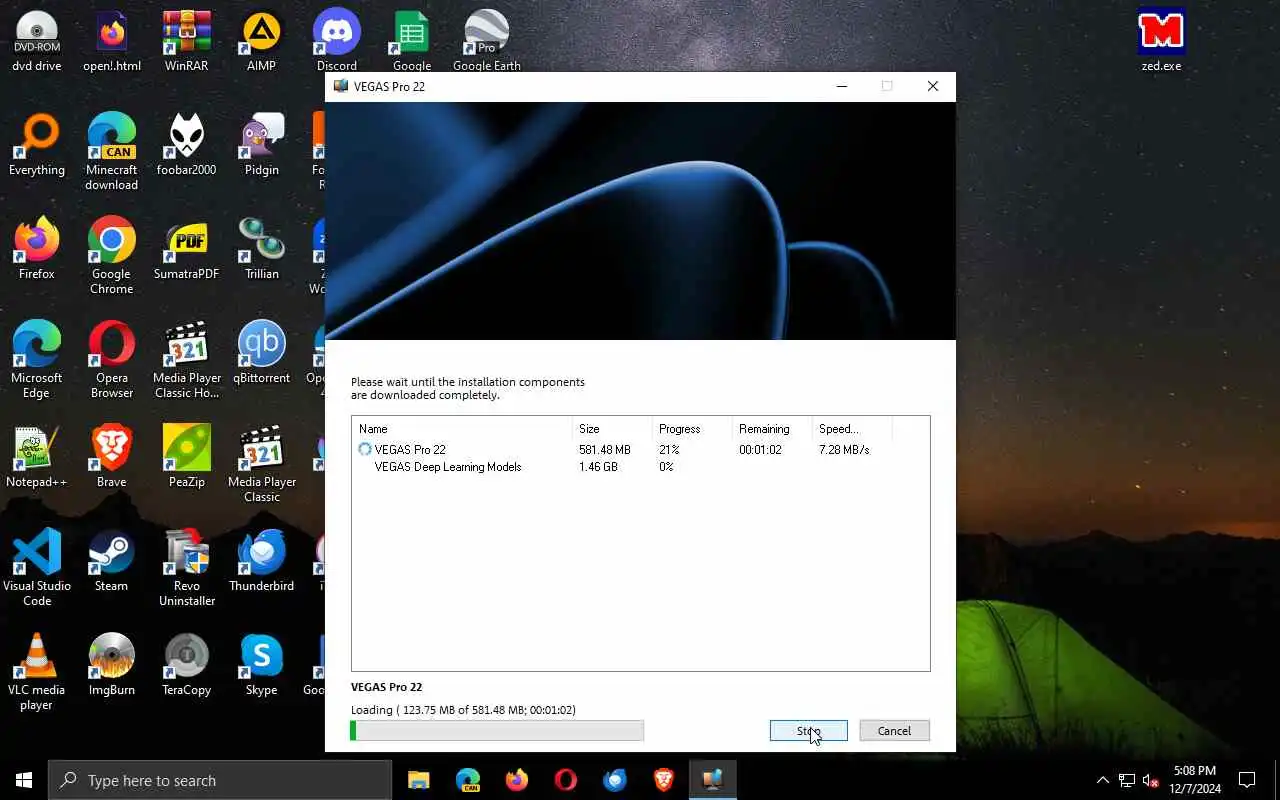The width and height of the screenshot is (1280, 800).
Task: Select the Opera Browser desktop shortcut
Action: [112, 360]
